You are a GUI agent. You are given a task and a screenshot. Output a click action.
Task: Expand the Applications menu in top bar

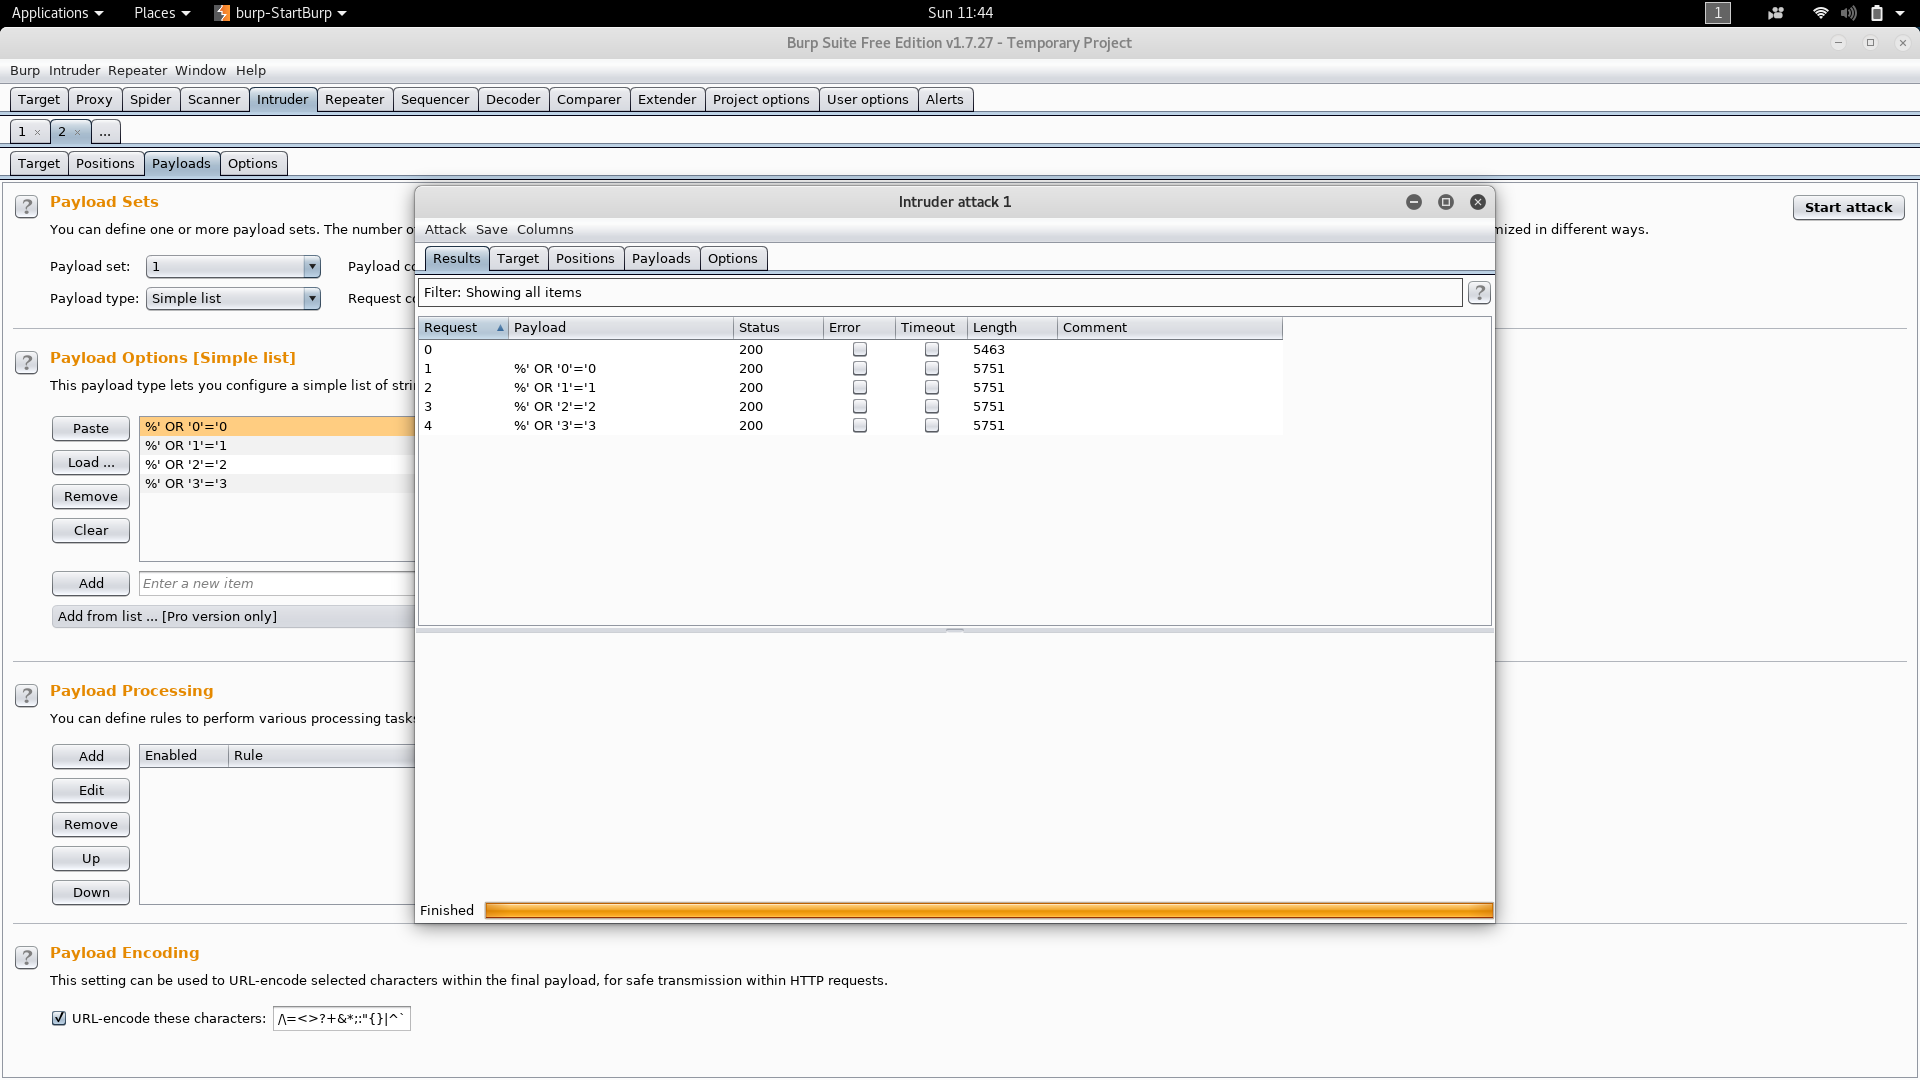tap(57, 13)
